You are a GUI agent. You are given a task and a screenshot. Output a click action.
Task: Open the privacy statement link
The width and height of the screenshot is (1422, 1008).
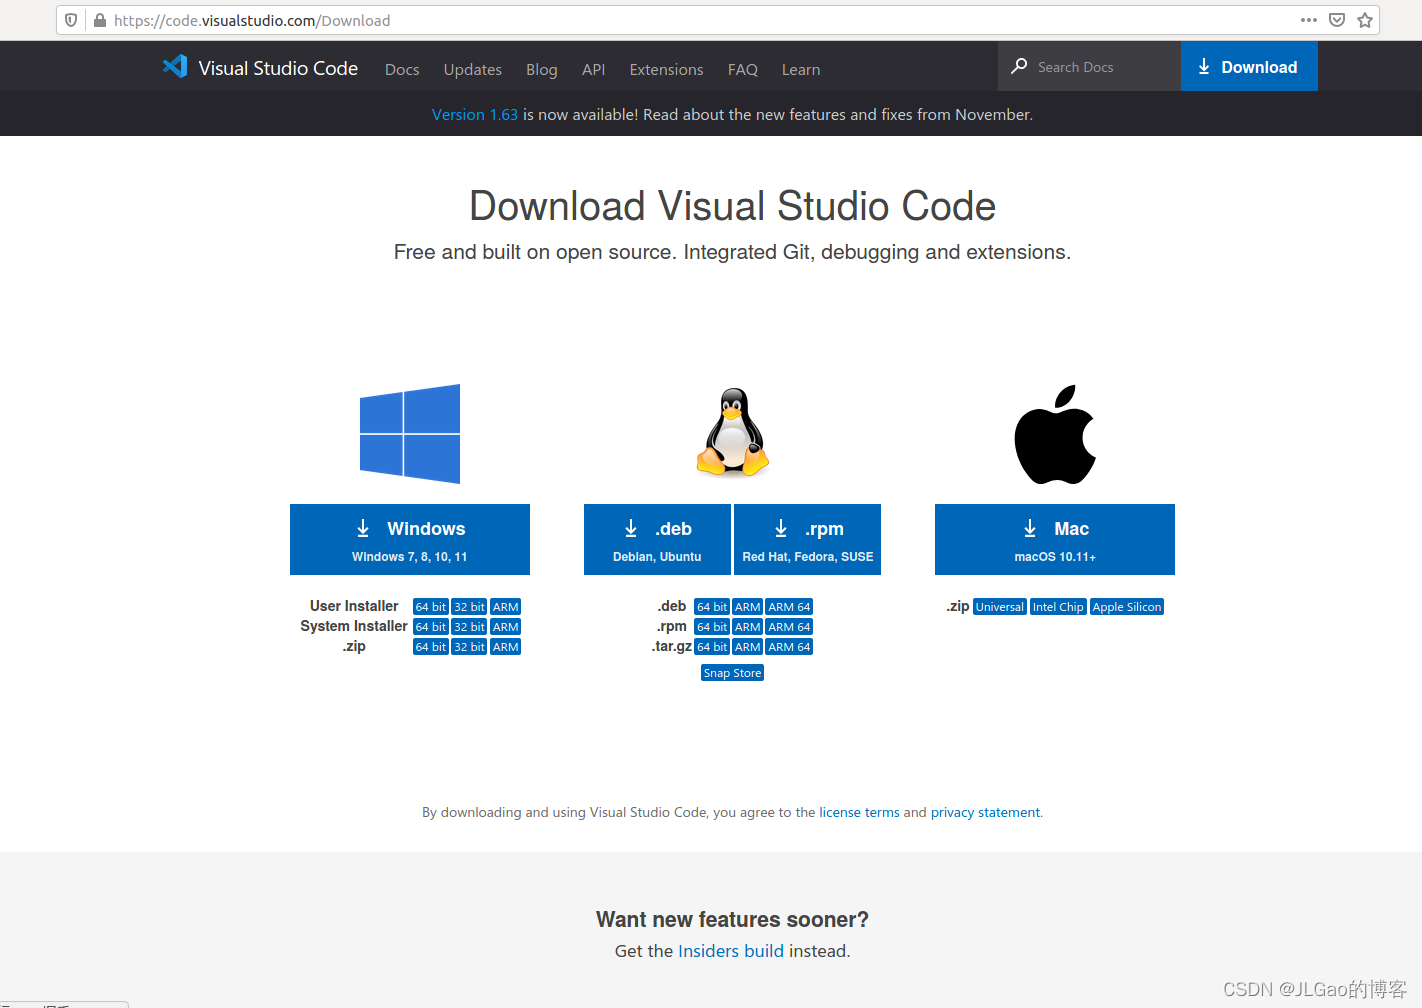(x=985, y=812)
